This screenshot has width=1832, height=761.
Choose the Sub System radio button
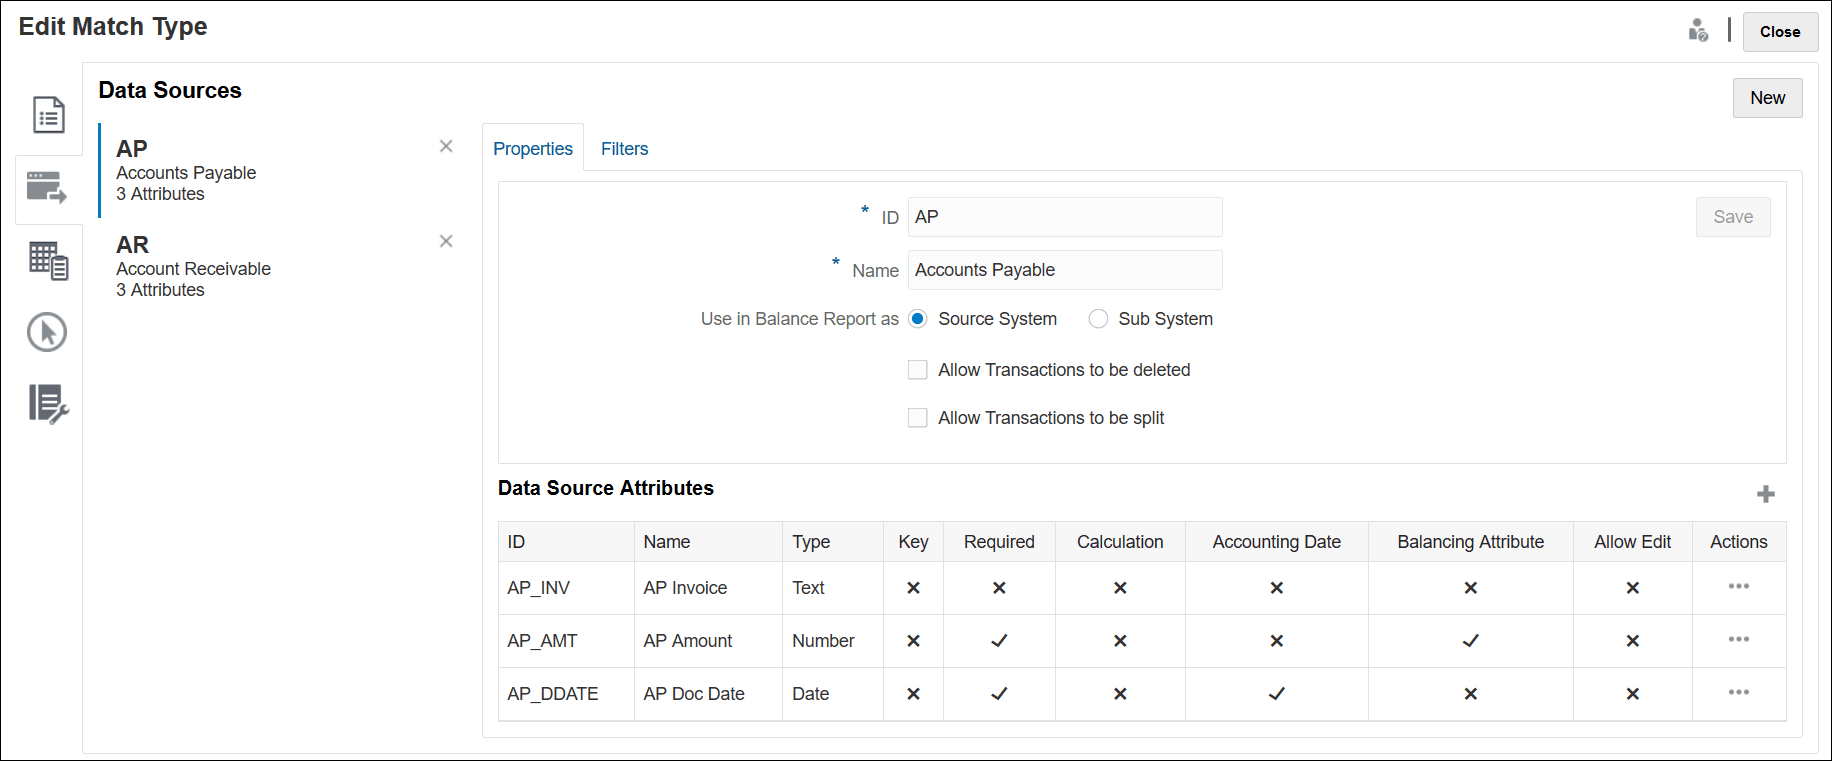[x=1098, y=319]
